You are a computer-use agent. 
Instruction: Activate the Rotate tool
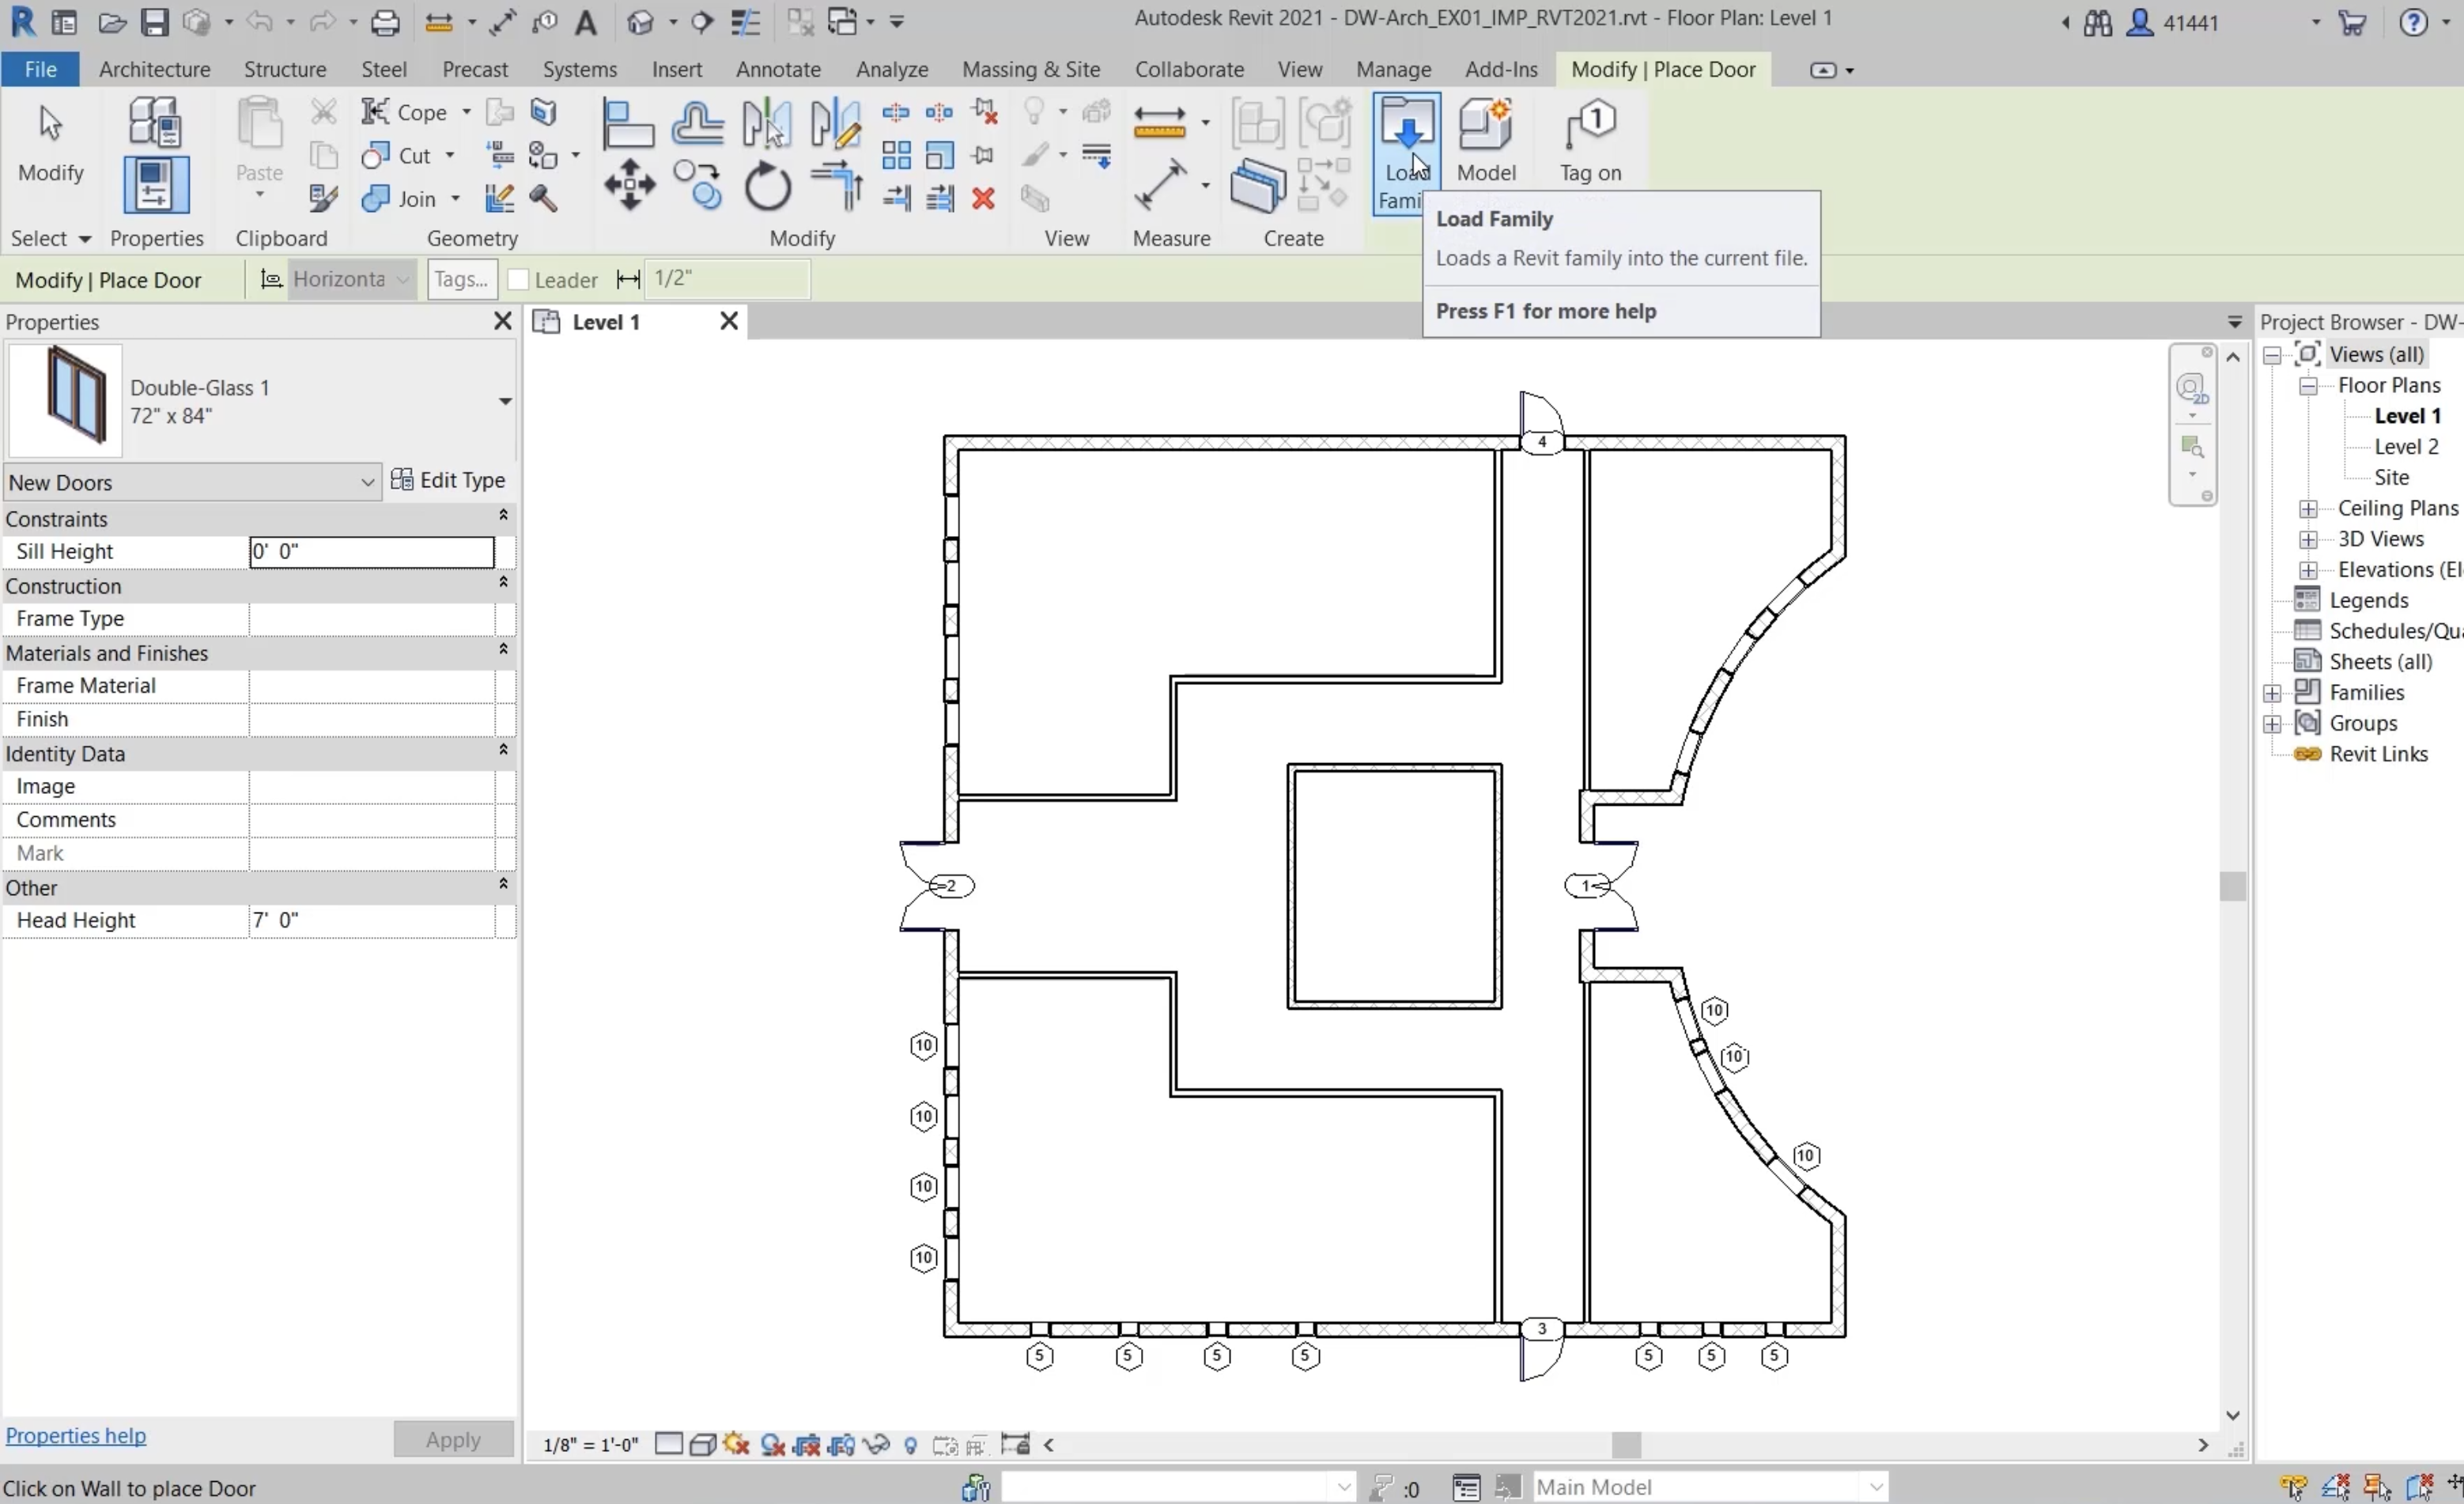pyautogui.click(x=767, y=189)
